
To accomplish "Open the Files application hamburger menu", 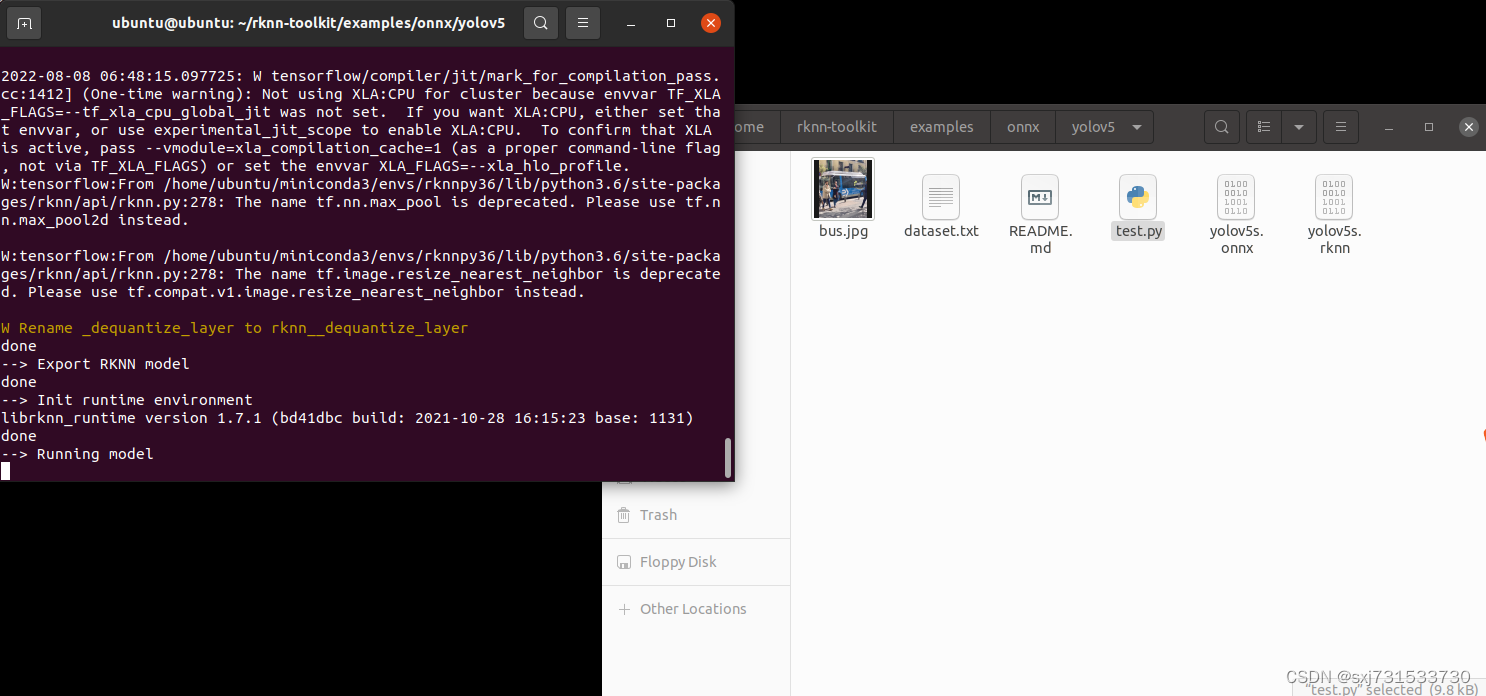I will (x=1340, y=127).
